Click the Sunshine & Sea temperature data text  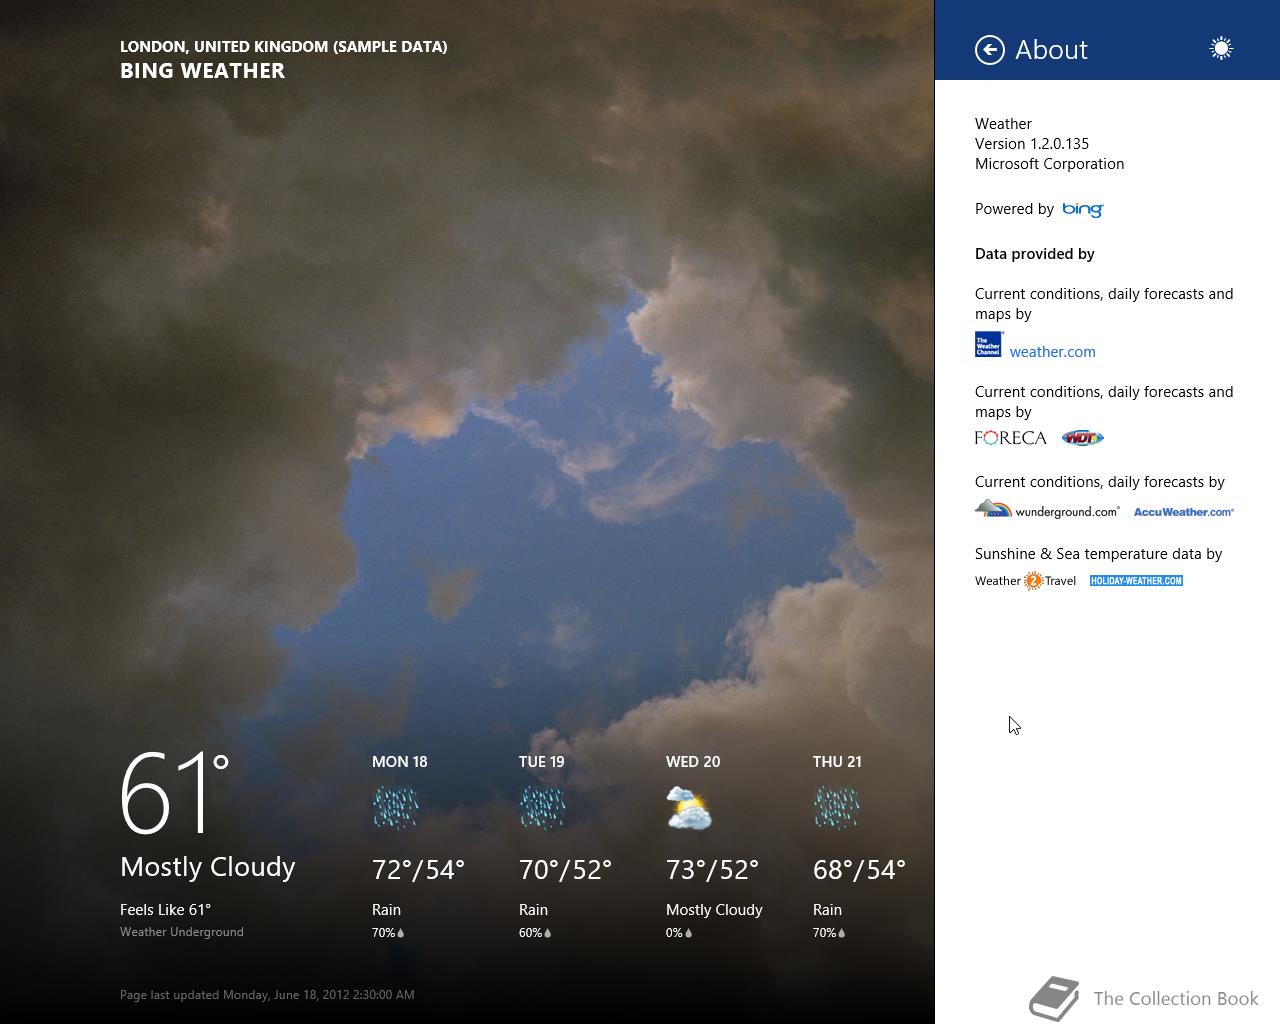(1098, 554)
